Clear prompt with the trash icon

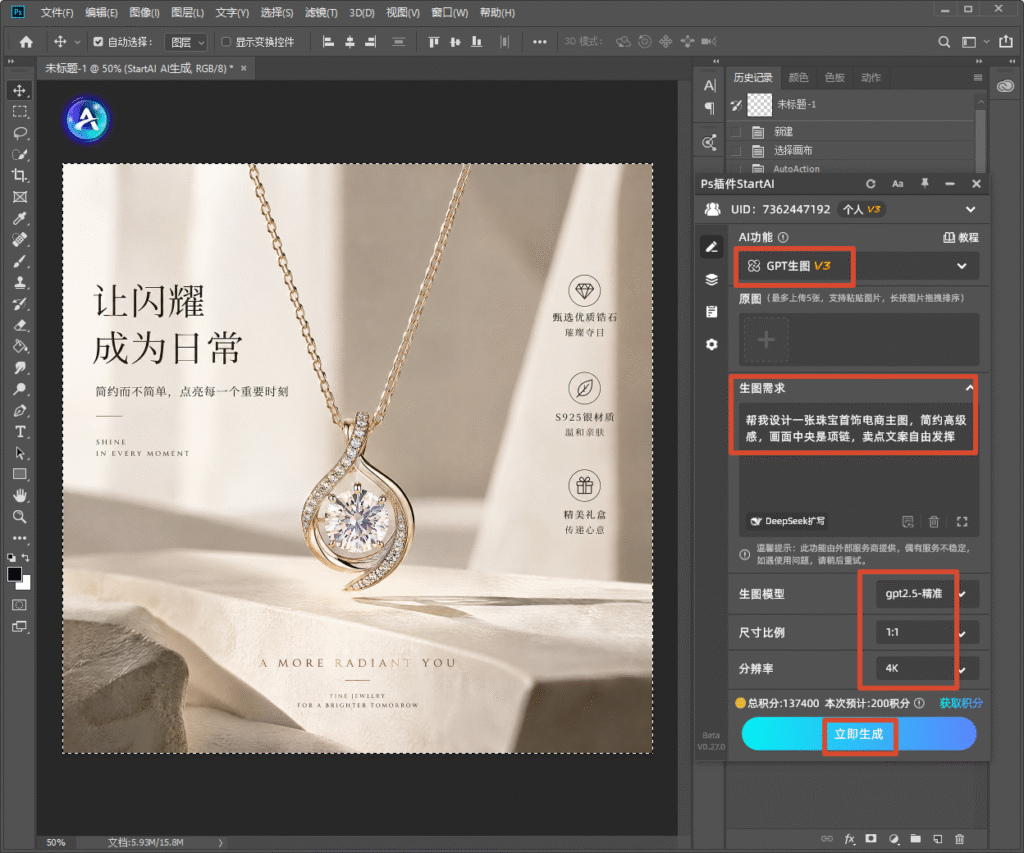click(x=934, y=521)
